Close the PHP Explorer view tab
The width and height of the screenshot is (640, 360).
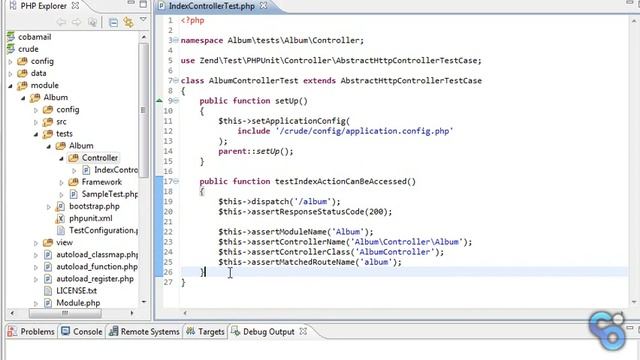(75, 6)
